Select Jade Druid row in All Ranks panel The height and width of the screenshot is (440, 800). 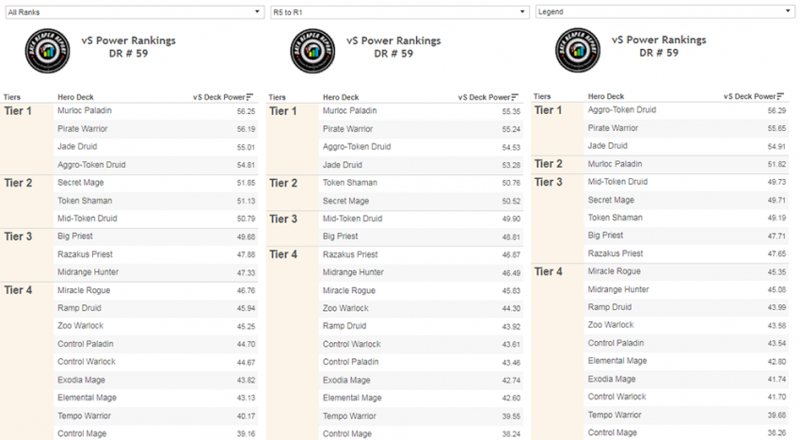coord(156,146)
